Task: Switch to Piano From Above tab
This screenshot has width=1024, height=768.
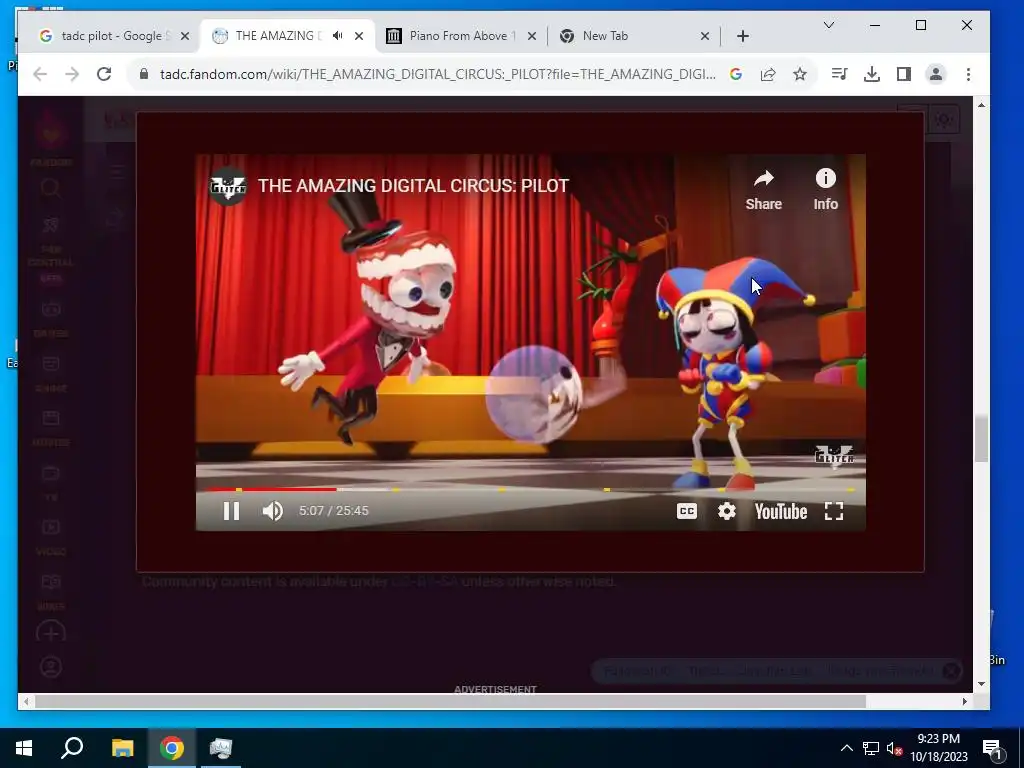Action: click(461, 36)
